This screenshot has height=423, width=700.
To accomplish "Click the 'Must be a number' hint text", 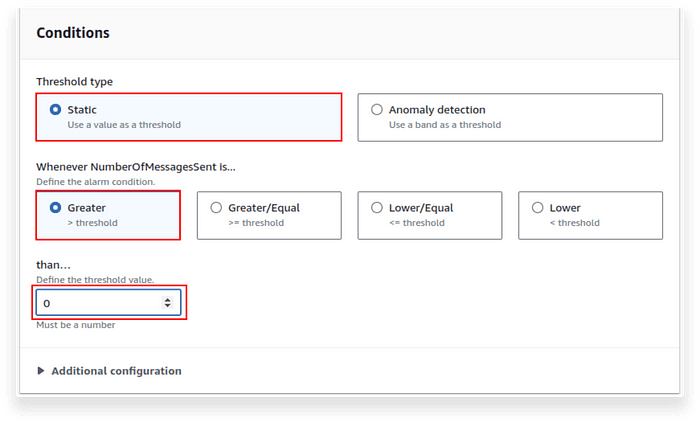I will point(75,325).
